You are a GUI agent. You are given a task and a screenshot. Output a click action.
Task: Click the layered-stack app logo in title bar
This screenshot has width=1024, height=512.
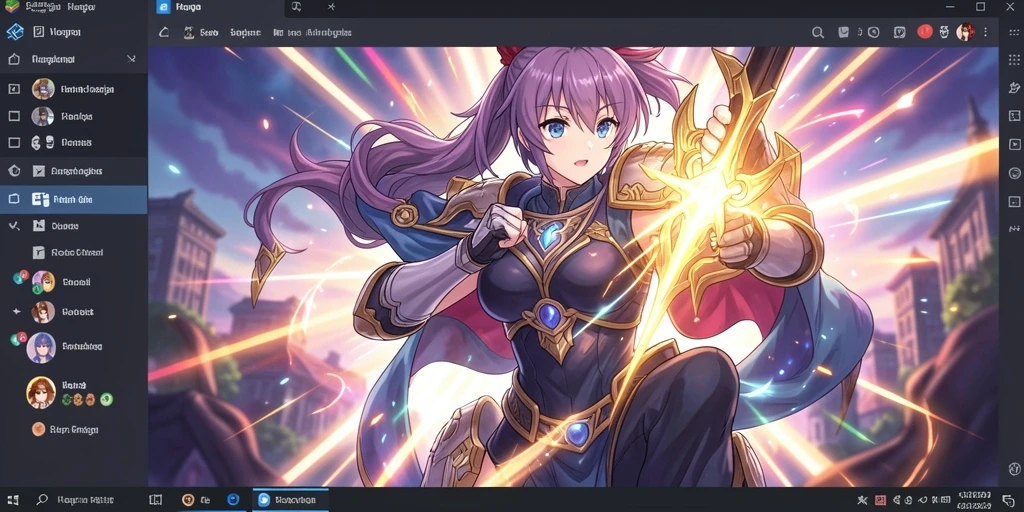click(x=12, y=7)
